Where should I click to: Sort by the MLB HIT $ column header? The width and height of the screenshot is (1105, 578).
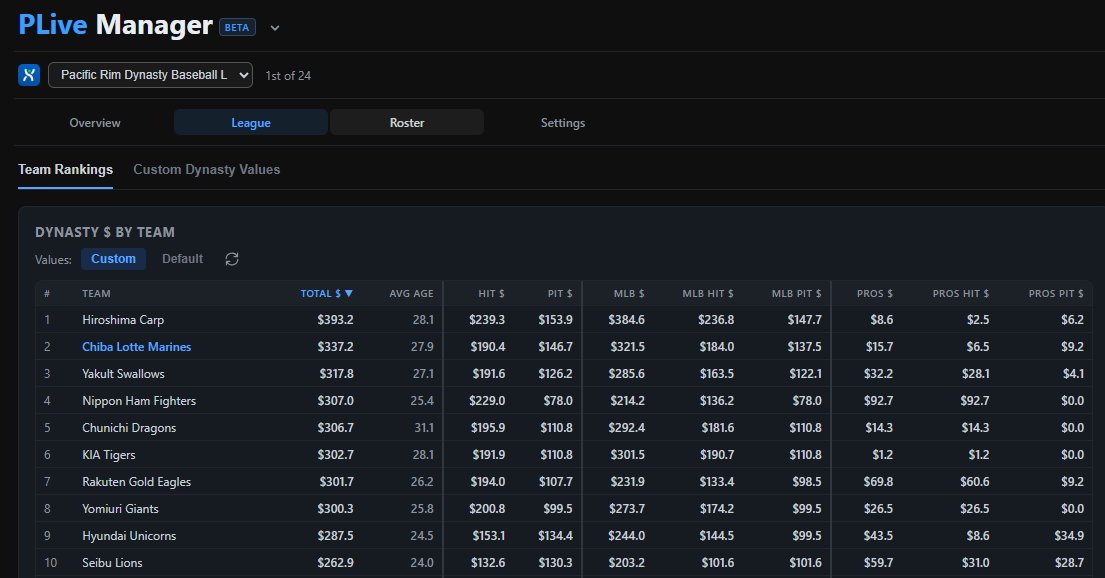pos(708,293)
